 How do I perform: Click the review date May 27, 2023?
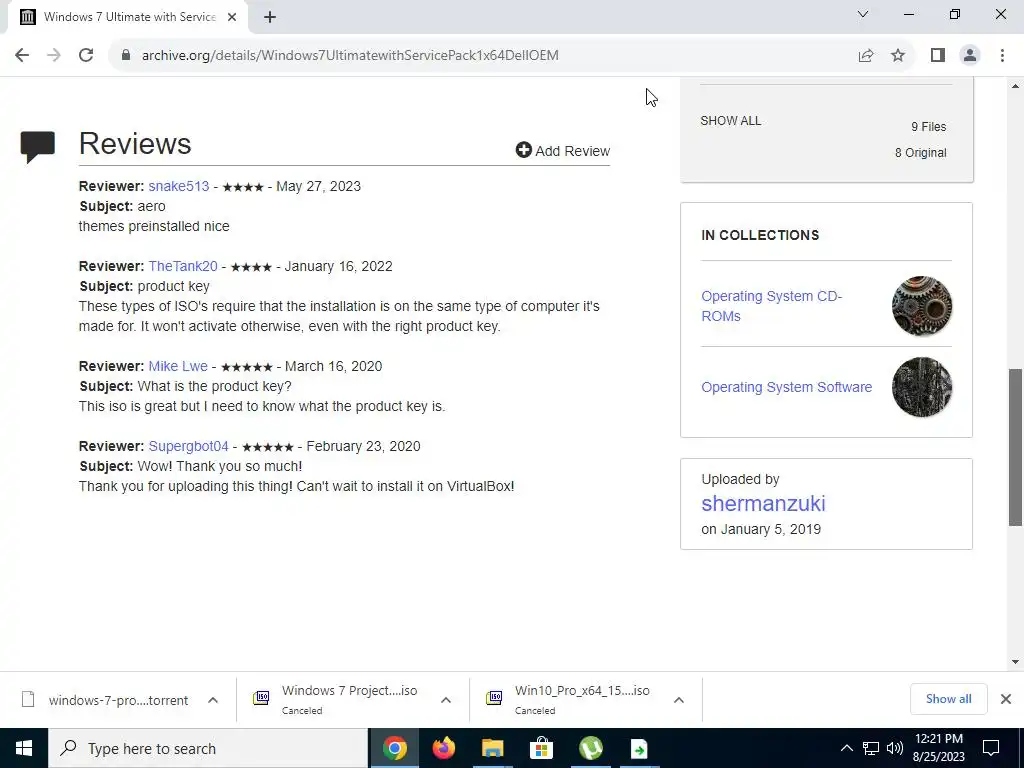(319, 186)
